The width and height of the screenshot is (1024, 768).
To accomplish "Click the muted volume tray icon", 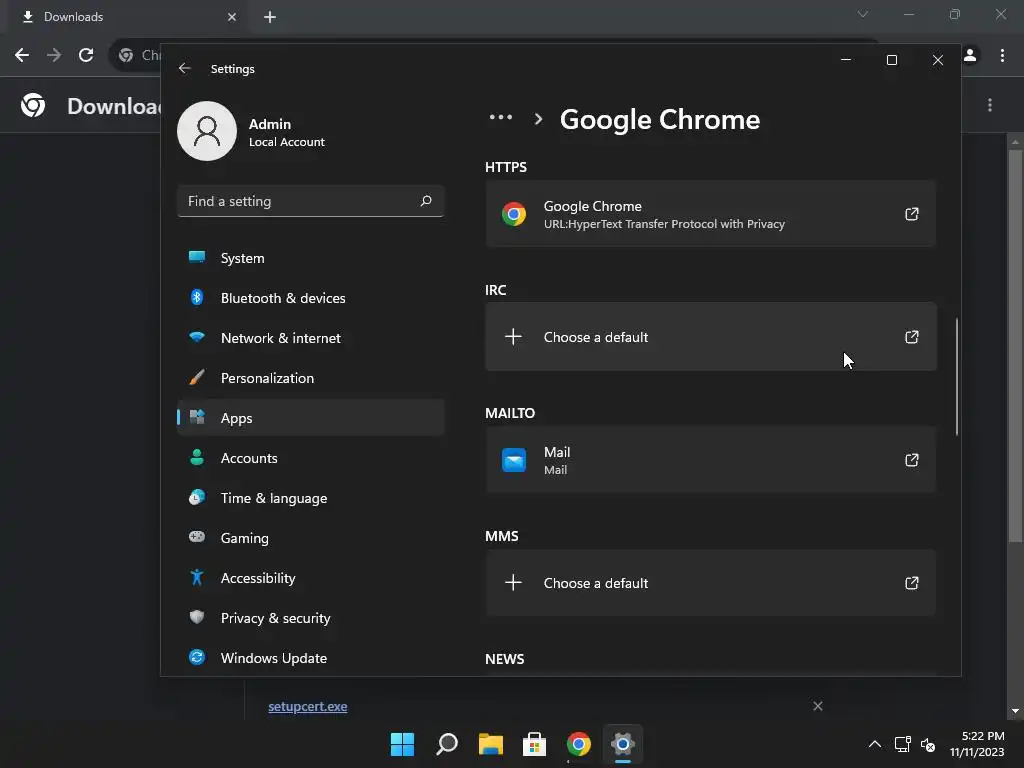I will (928, 744).
